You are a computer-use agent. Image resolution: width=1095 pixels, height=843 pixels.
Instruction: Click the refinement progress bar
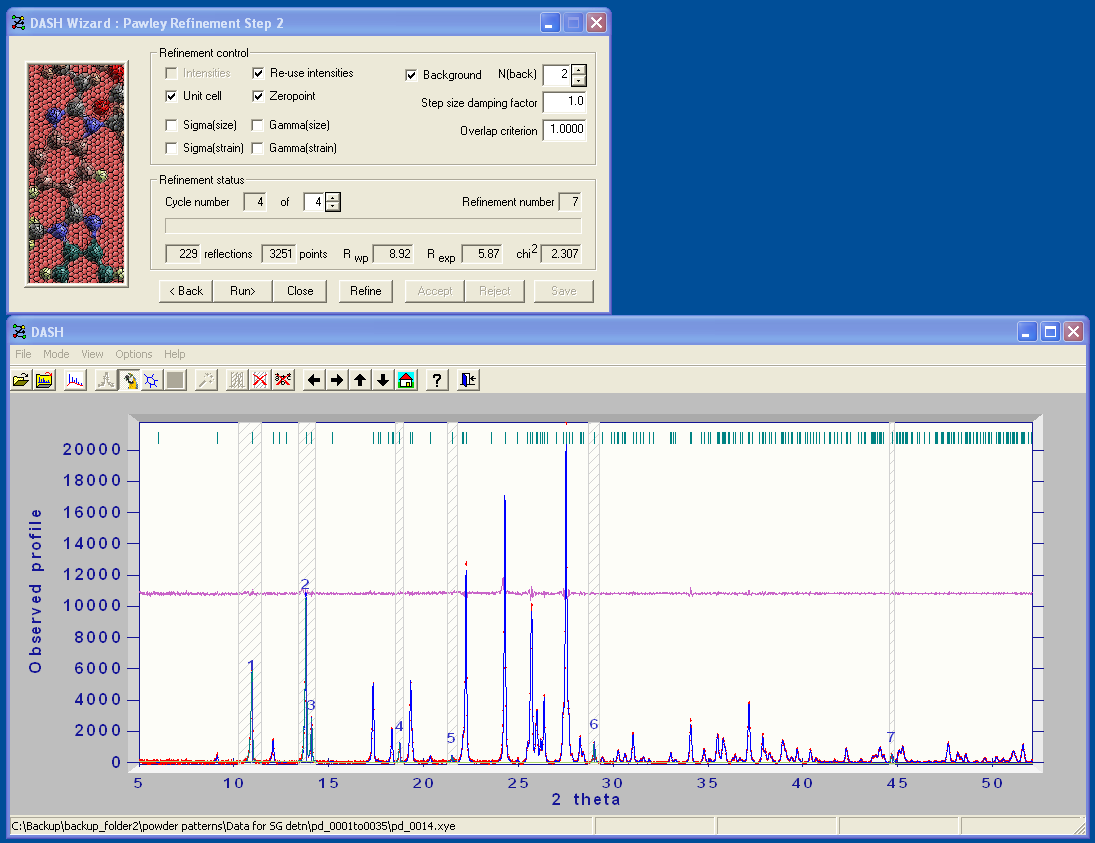pos(373,226)
